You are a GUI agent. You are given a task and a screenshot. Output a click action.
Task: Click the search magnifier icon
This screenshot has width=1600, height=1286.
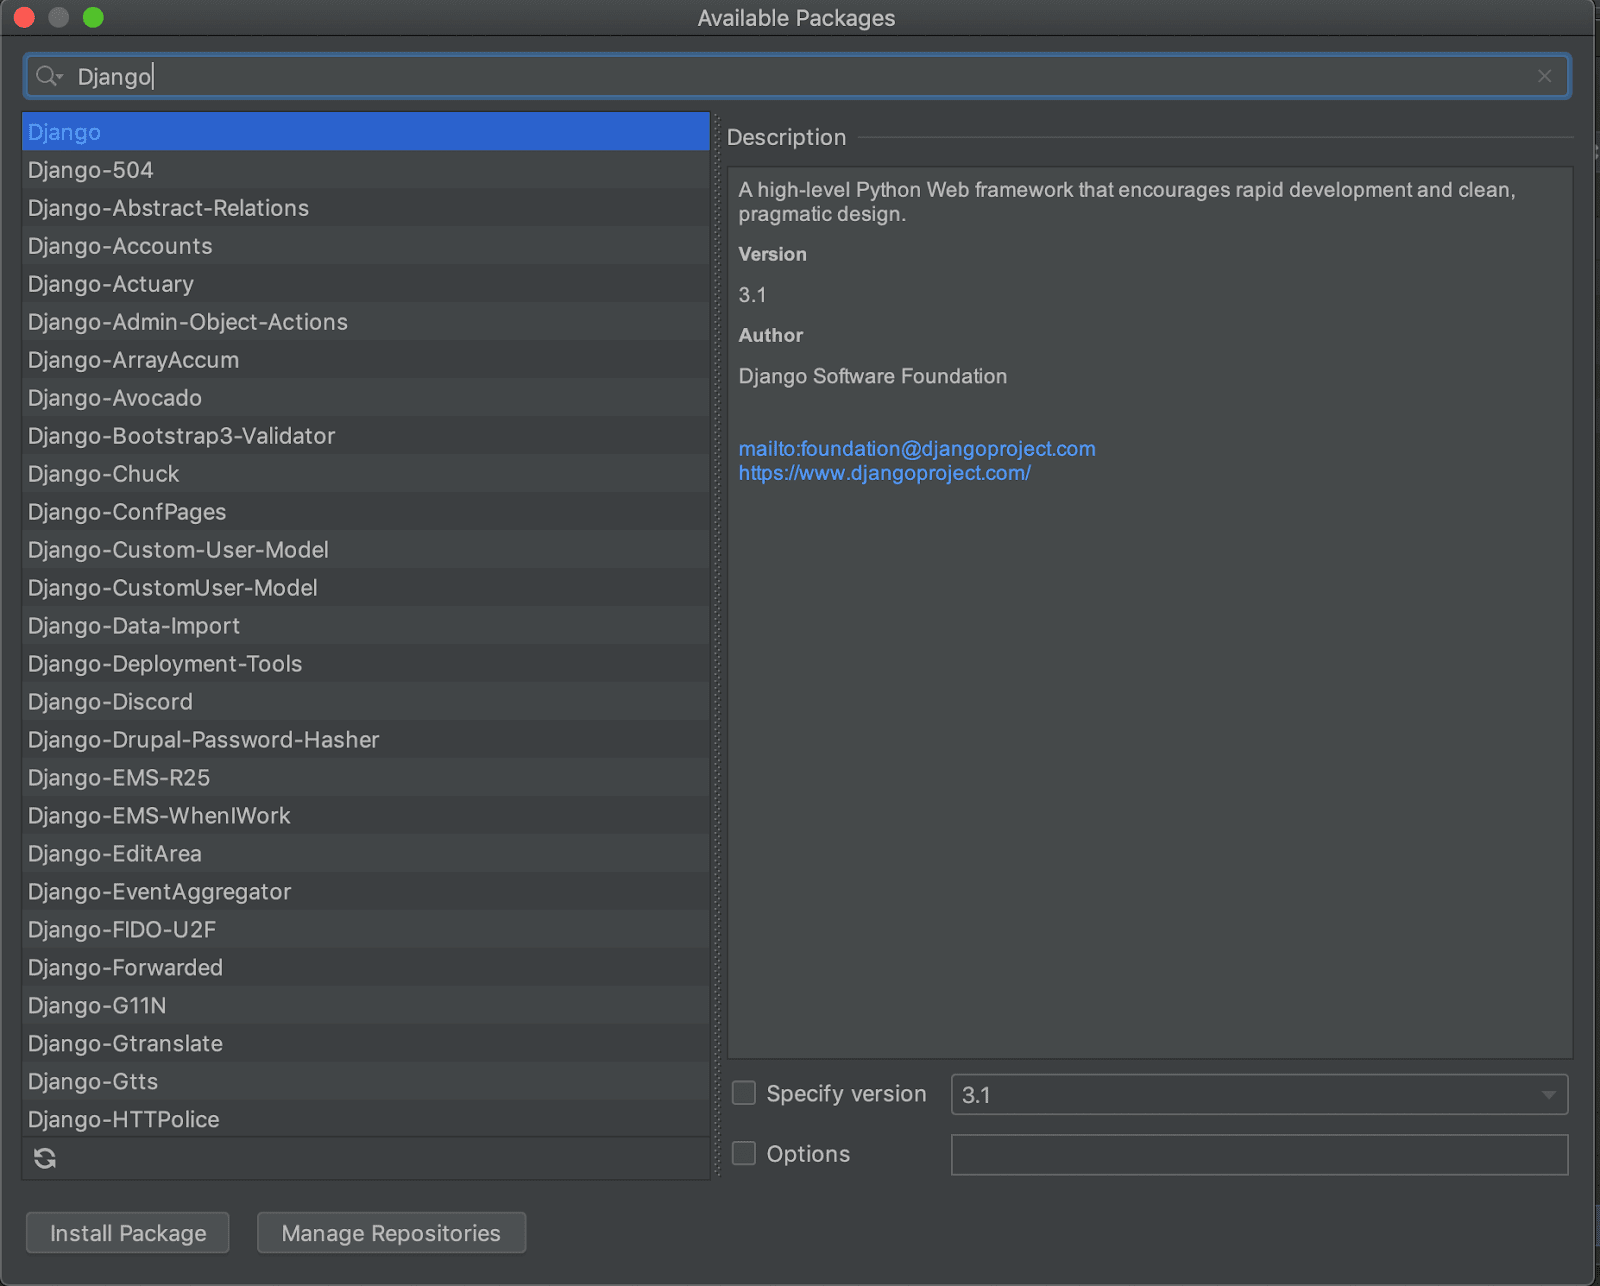pos(48,76)
